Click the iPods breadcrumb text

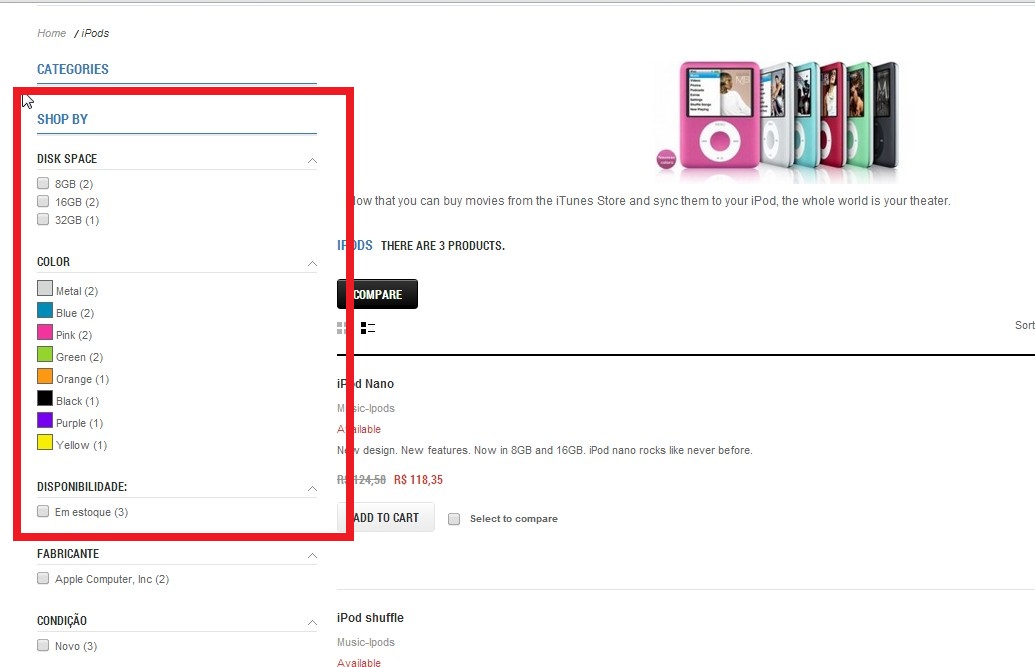(96, 33)
